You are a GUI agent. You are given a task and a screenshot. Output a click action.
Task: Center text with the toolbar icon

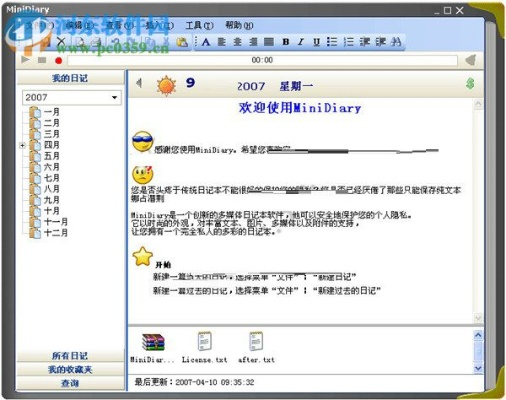click(237, 42)
